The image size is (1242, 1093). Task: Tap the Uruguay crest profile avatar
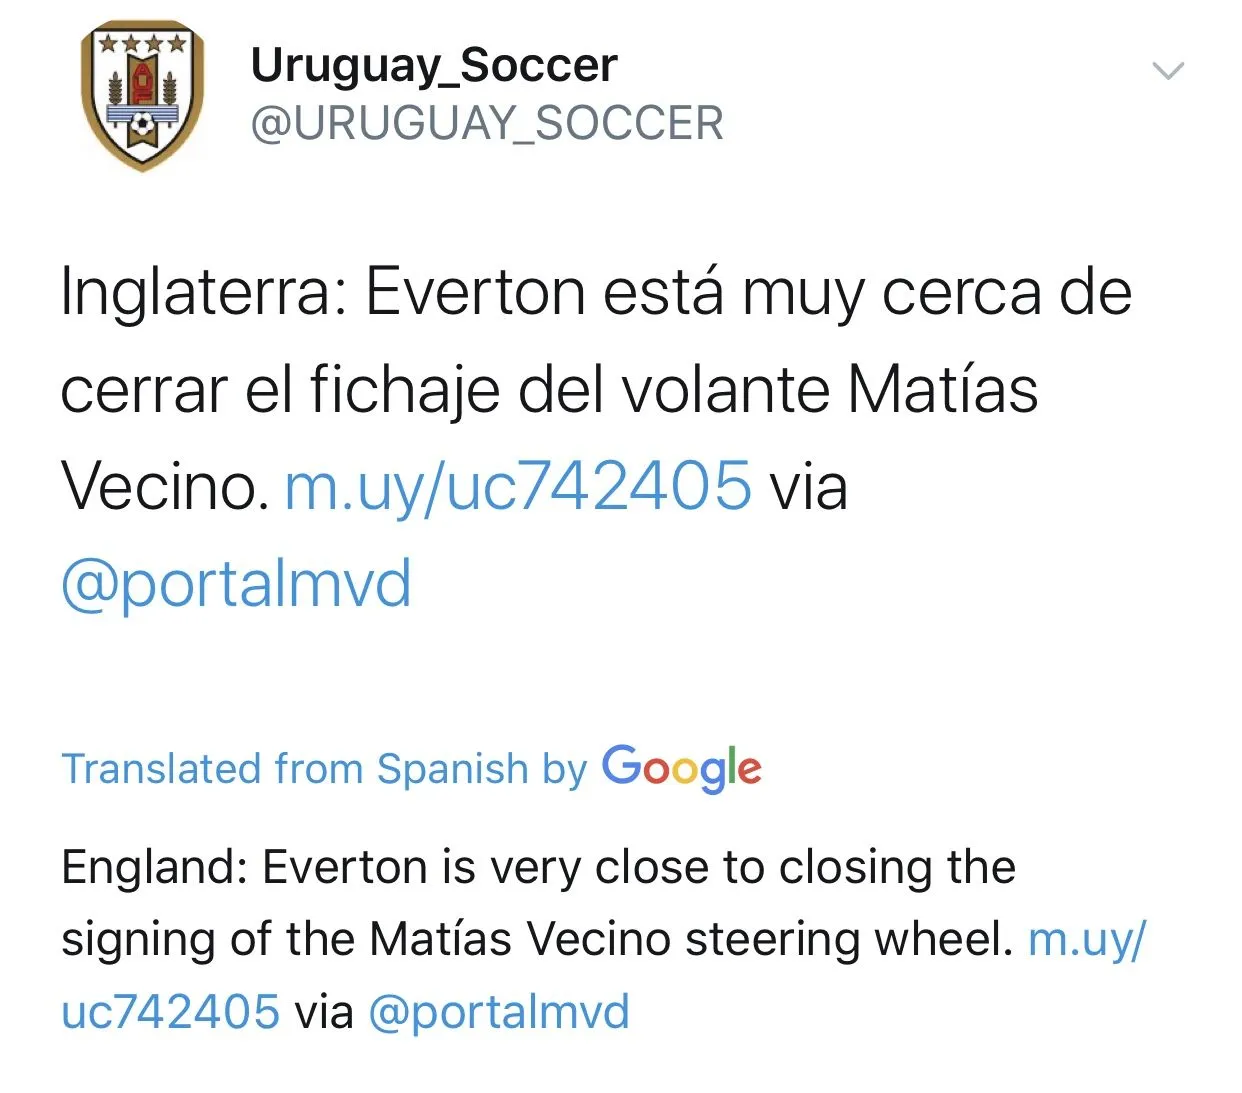tap(142, 96)
